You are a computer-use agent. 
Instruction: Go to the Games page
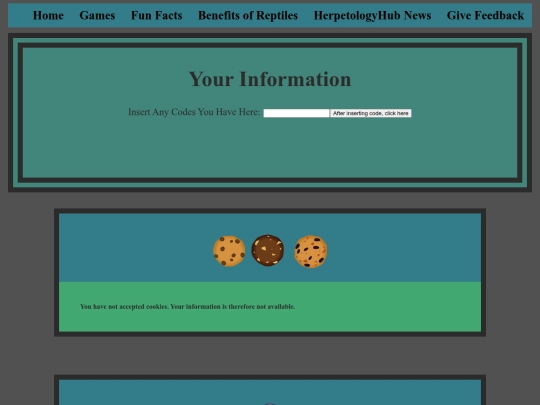[x=97, y=15]
